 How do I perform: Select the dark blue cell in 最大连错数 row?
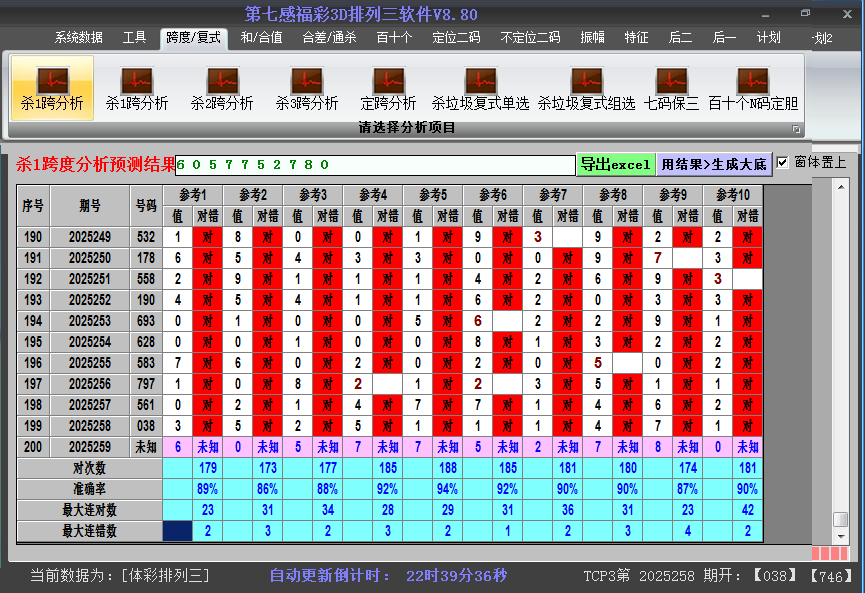click(x=178, y=531)
